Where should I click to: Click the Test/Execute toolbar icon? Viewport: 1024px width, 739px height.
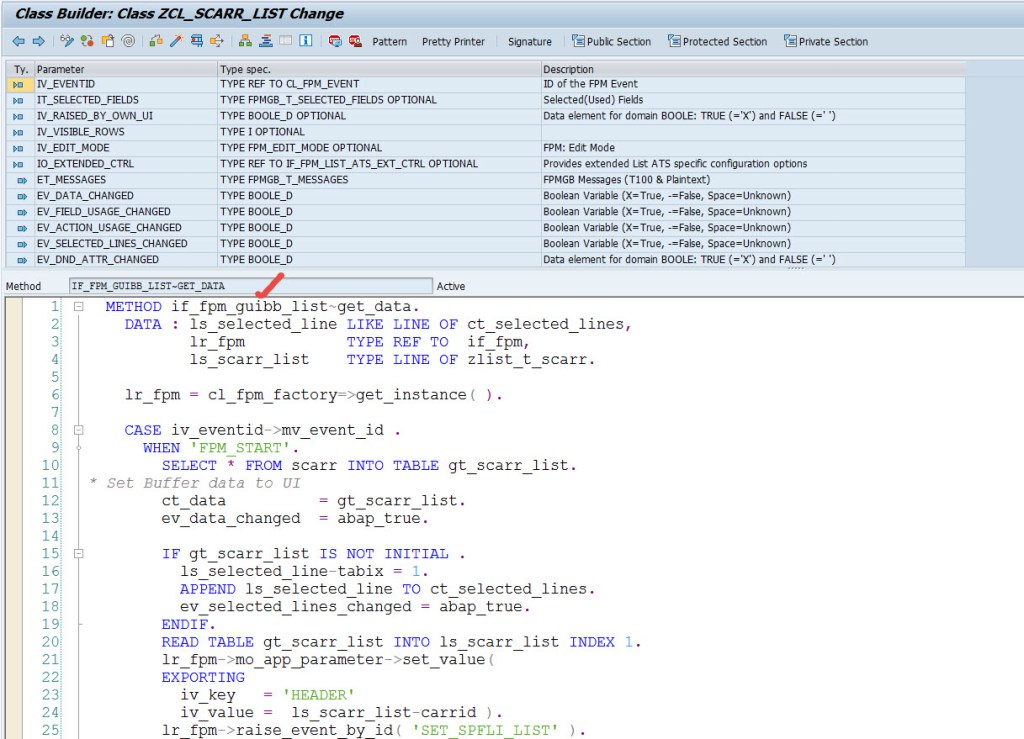[x=197, y=41]
